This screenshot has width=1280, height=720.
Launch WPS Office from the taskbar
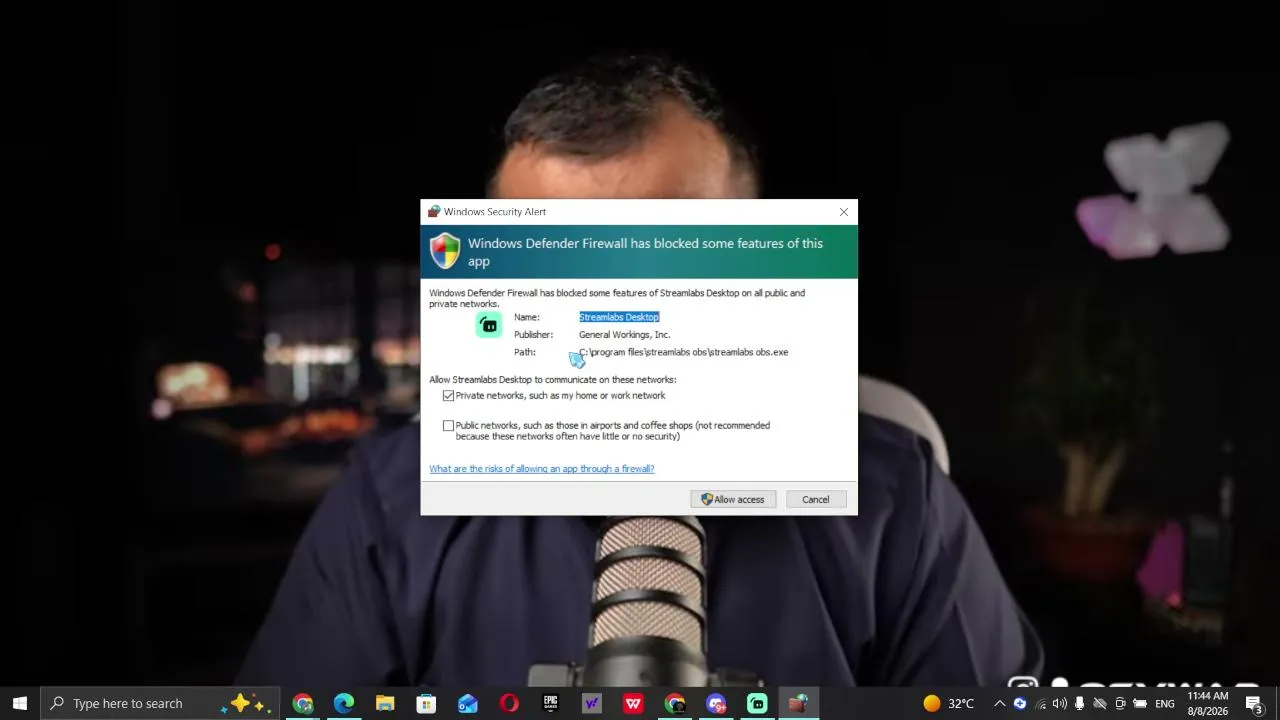633,703
